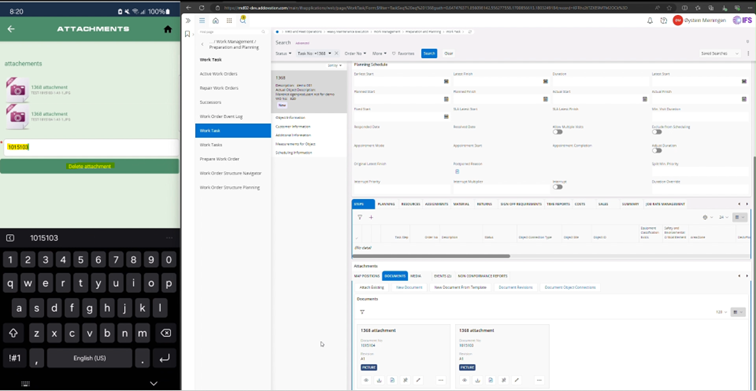Image resolution: width=756 pixels, height=391 pixels.
Task: Go back using the Attachments header arrow
Action: tap(11, 29)
